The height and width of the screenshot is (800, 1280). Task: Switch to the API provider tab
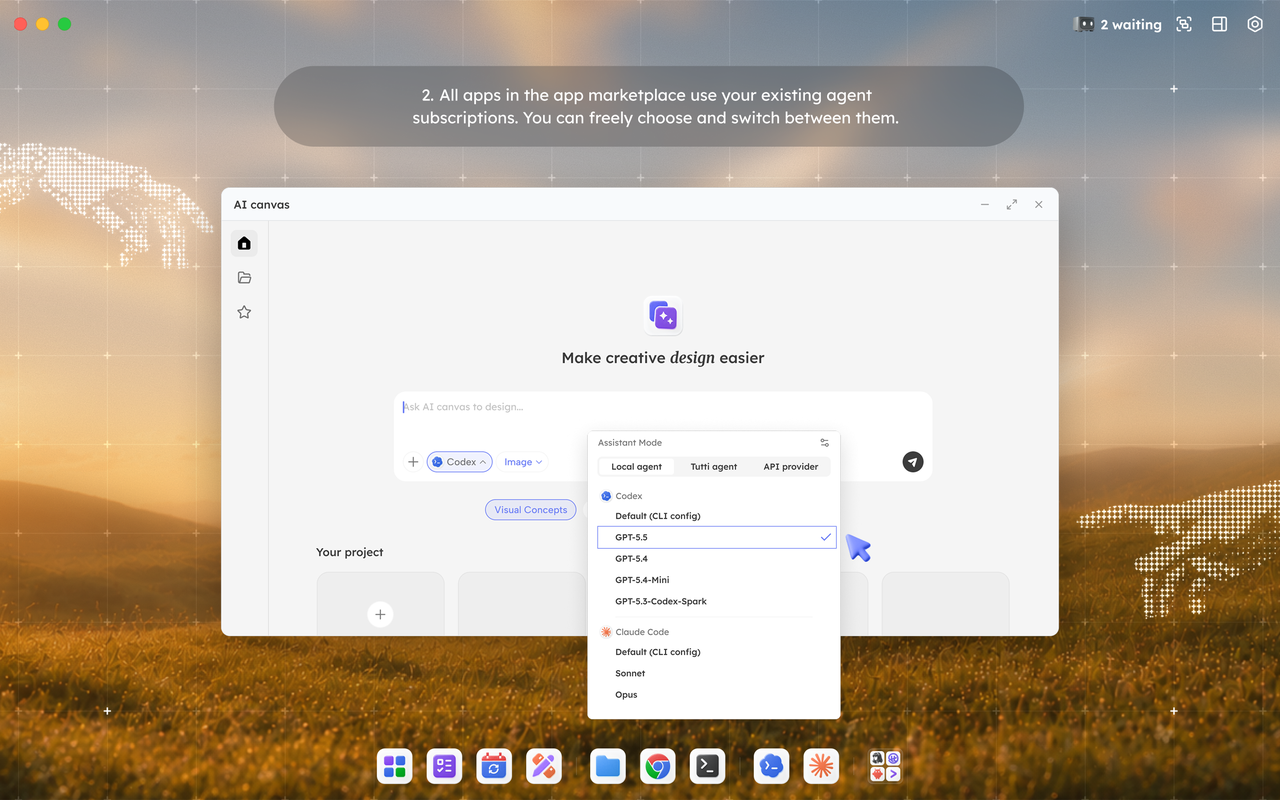coord(791,467)
